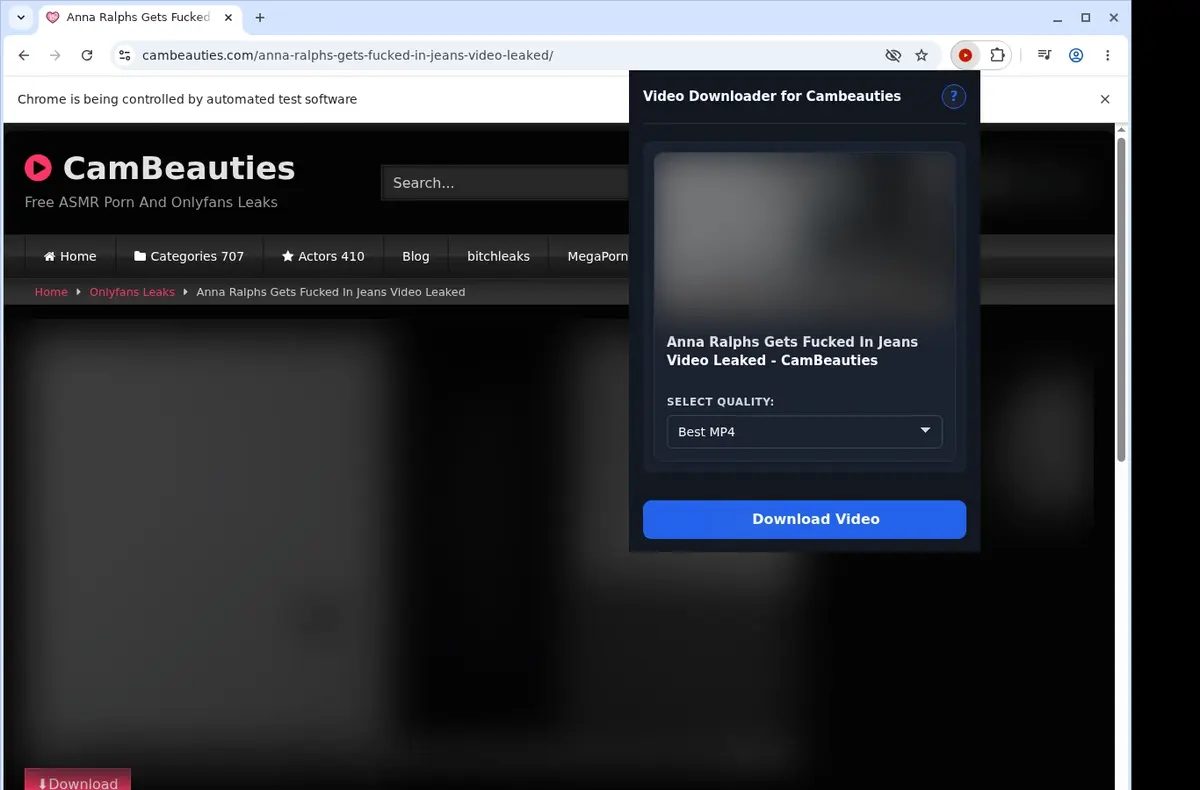View site information icon in address bar
This screenshot has height=790, width=1200.
pos(124,56)
